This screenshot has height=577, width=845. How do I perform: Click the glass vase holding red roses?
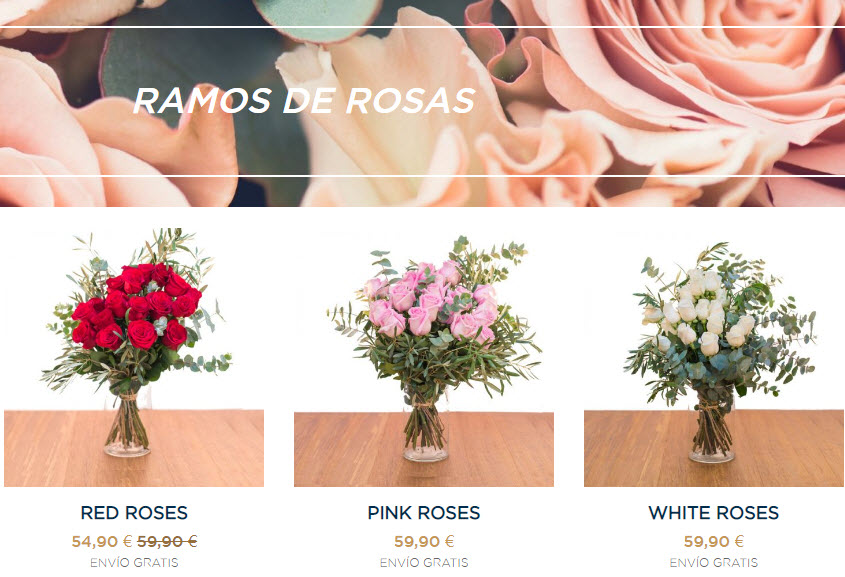coord(127,424)
